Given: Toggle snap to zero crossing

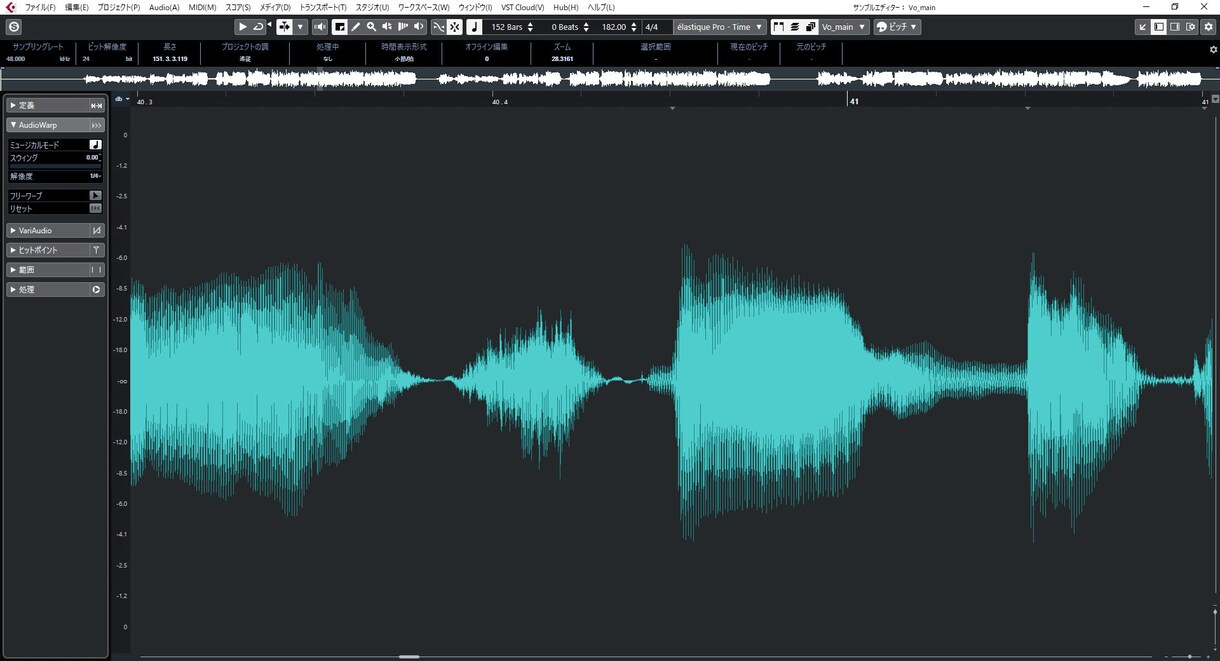Looking at the screenshot, I should click(x=439, y=27).
